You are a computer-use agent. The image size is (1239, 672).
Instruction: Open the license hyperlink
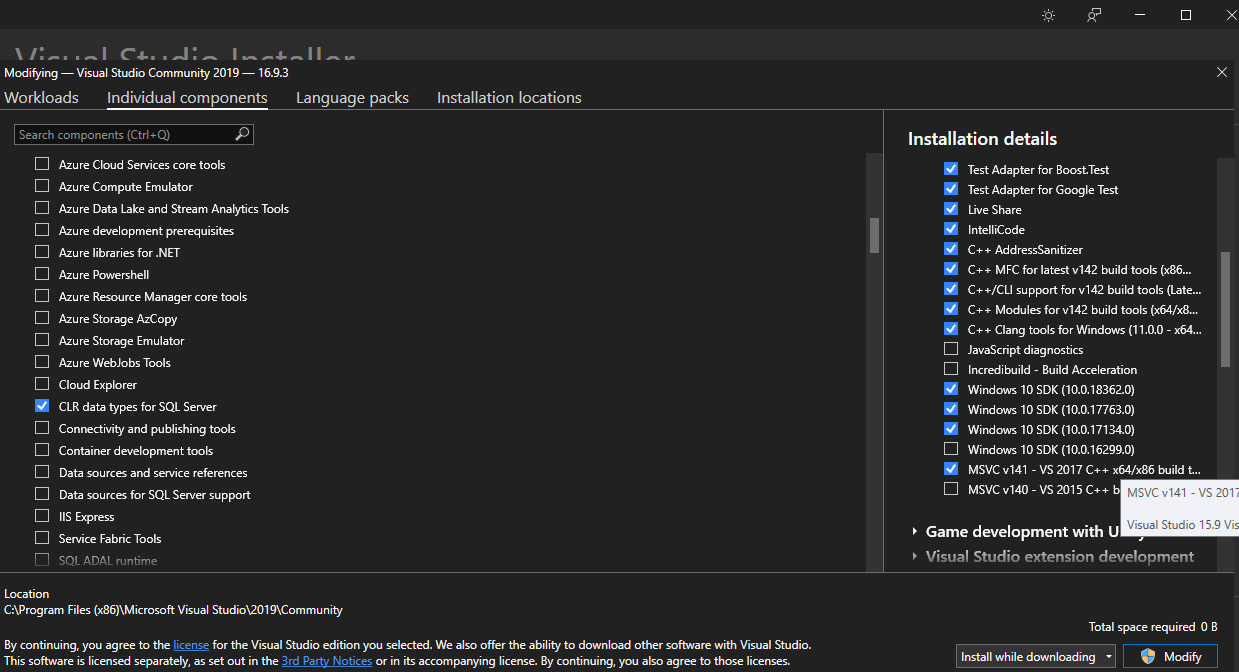click(191, 644)
